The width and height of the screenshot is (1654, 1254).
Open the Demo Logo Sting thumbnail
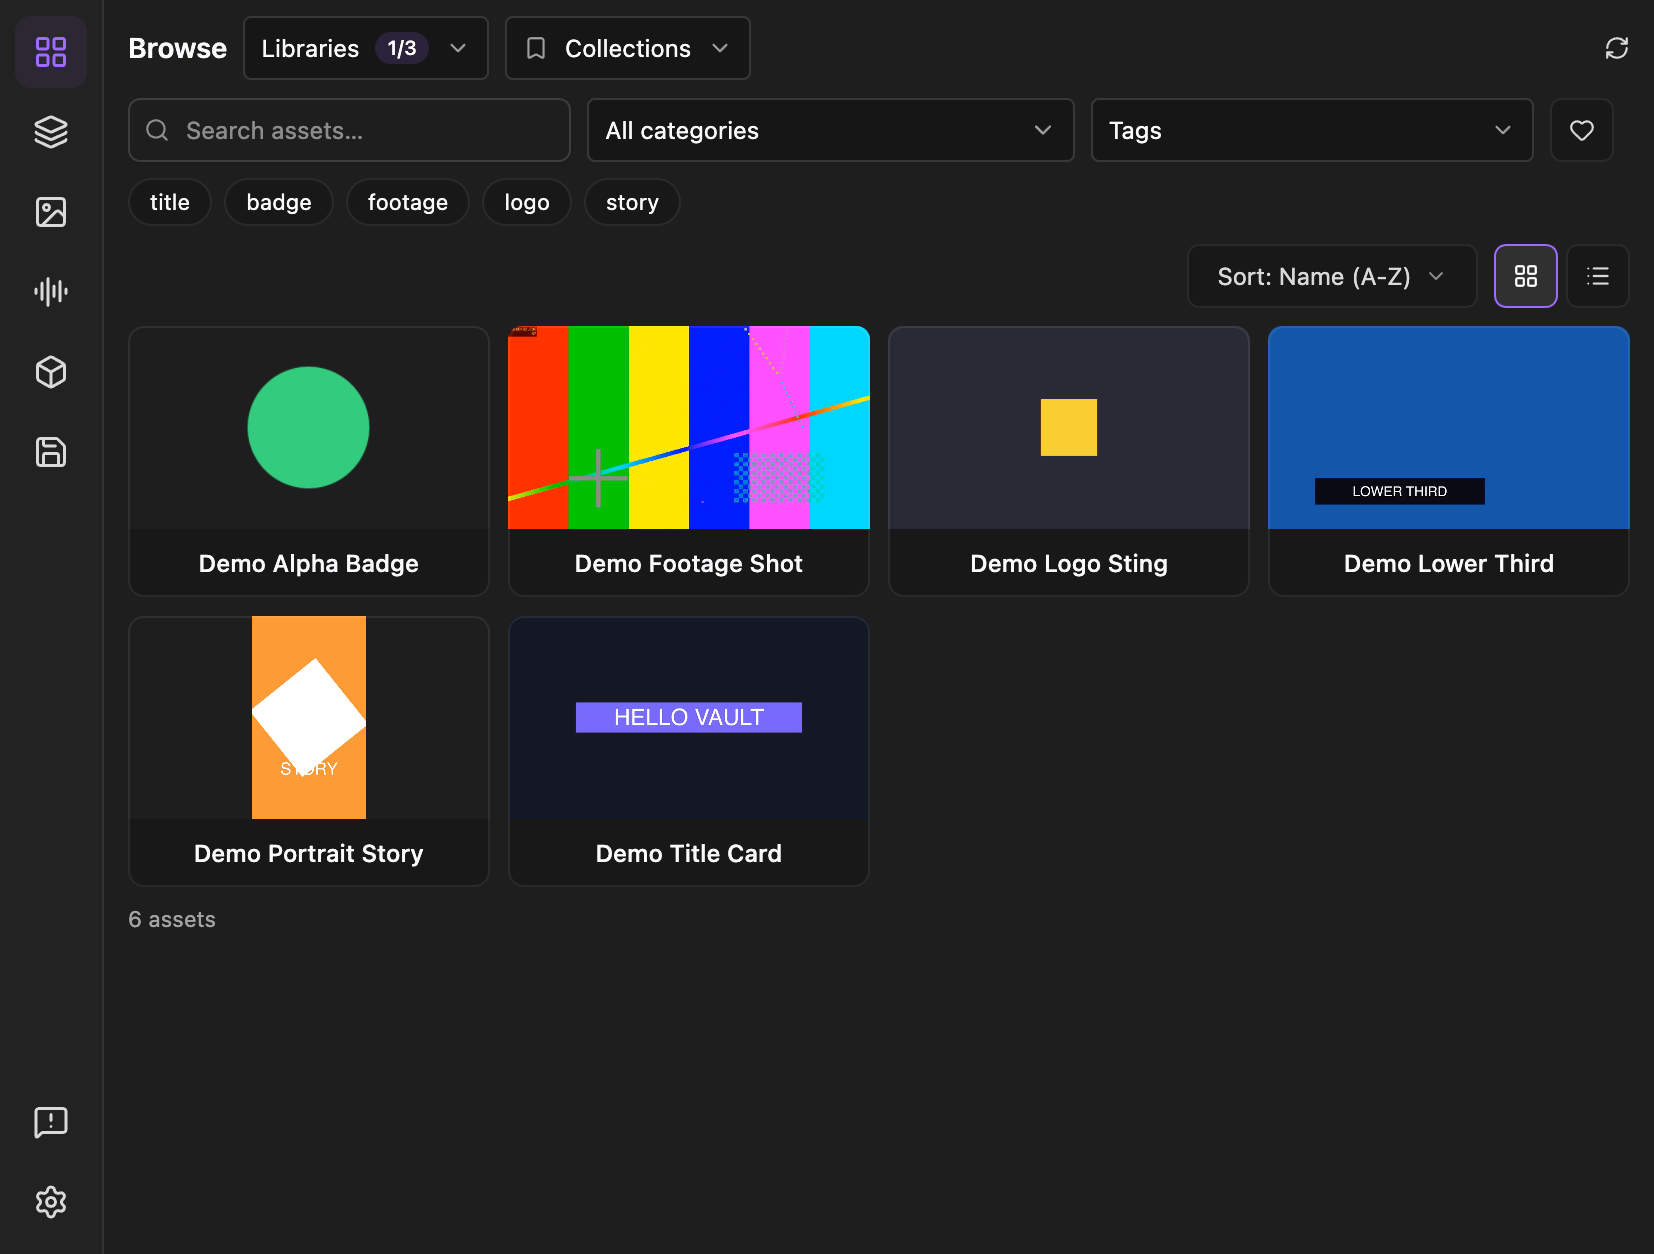click(x=1069, y=428)
